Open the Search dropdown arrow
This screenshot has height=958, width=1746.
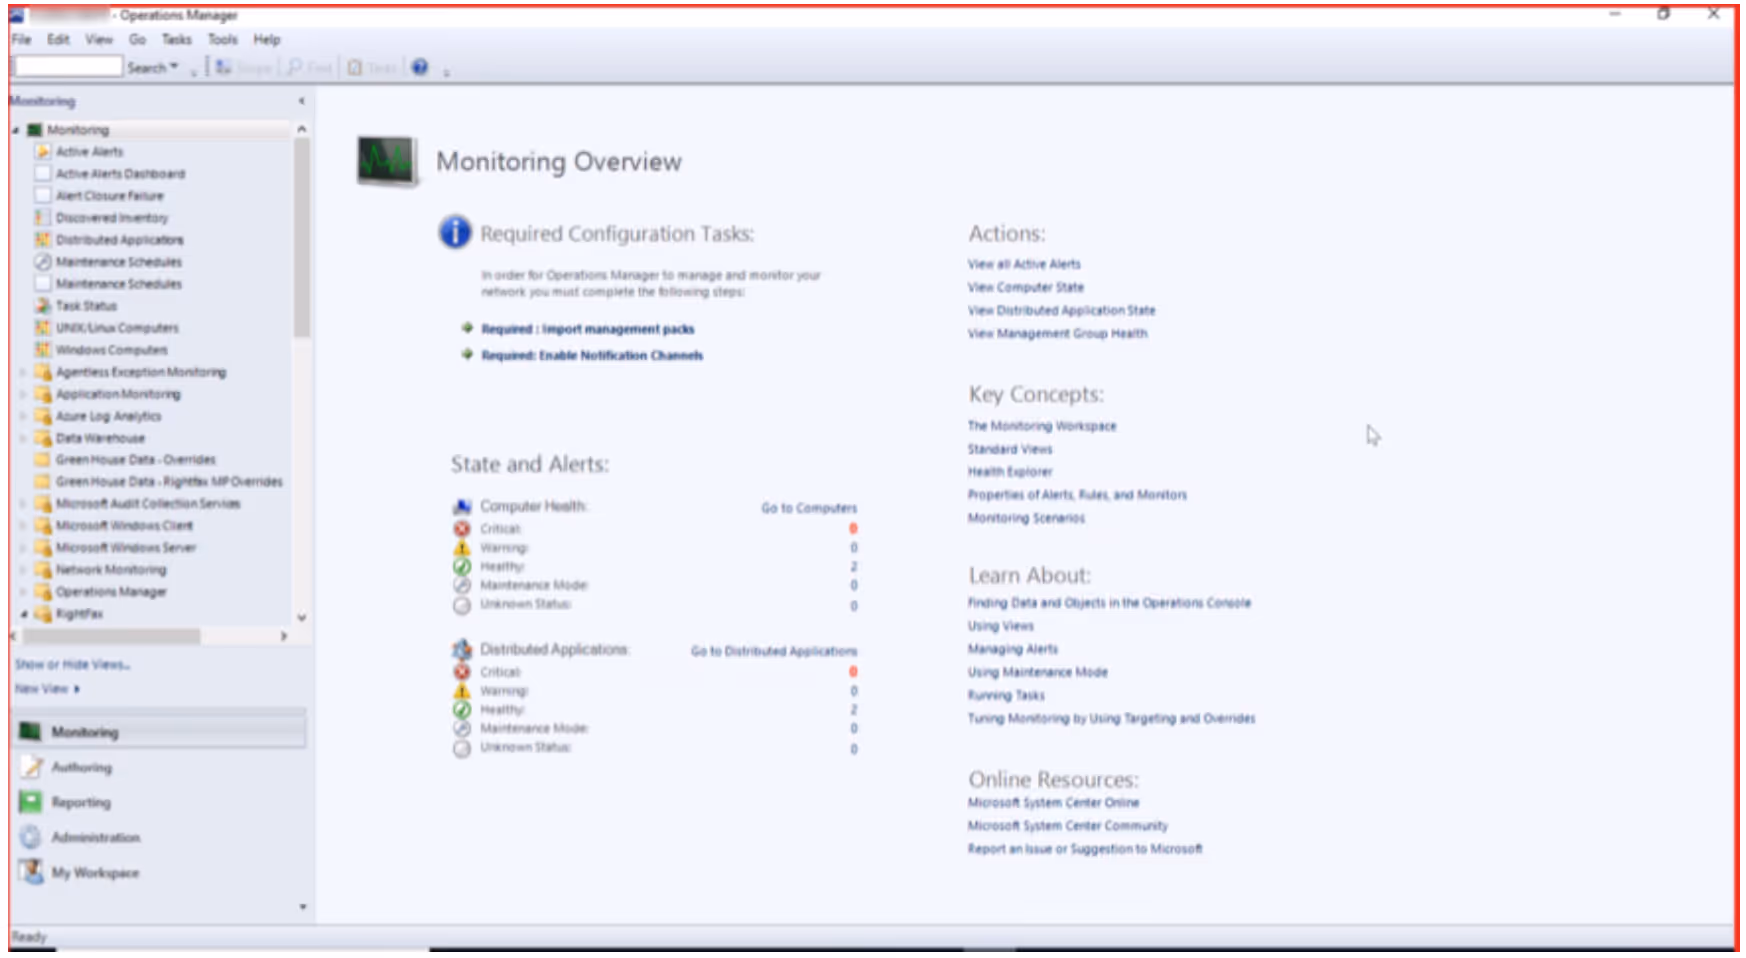click(175, 67)
